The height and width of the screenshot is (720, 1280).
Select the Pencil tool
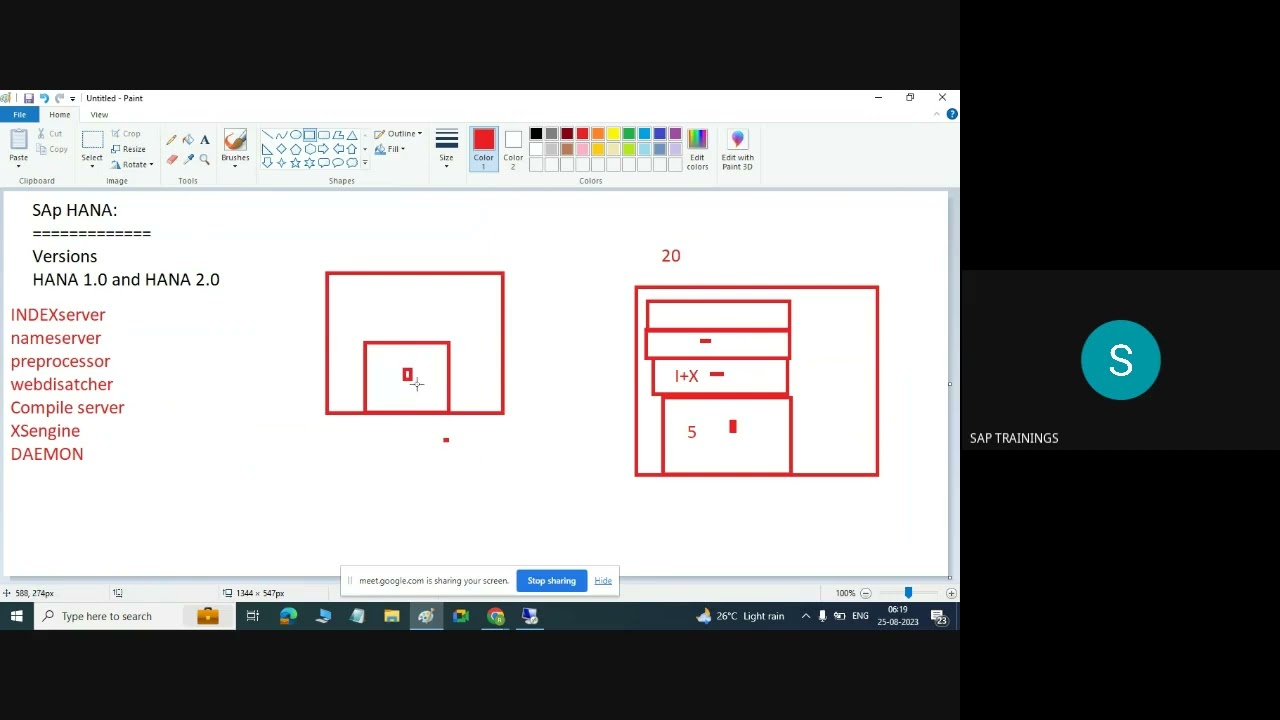coord(171,139)
